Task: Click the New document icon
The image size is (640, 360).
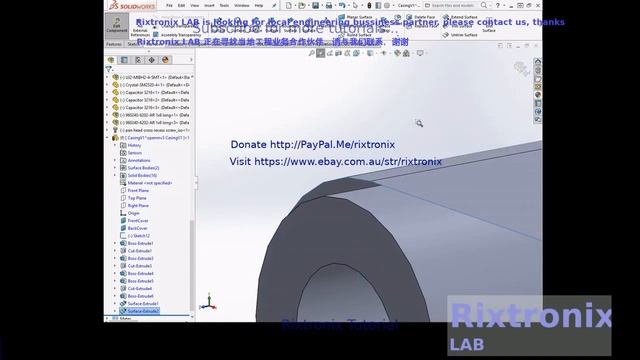Action: (289, 6)
